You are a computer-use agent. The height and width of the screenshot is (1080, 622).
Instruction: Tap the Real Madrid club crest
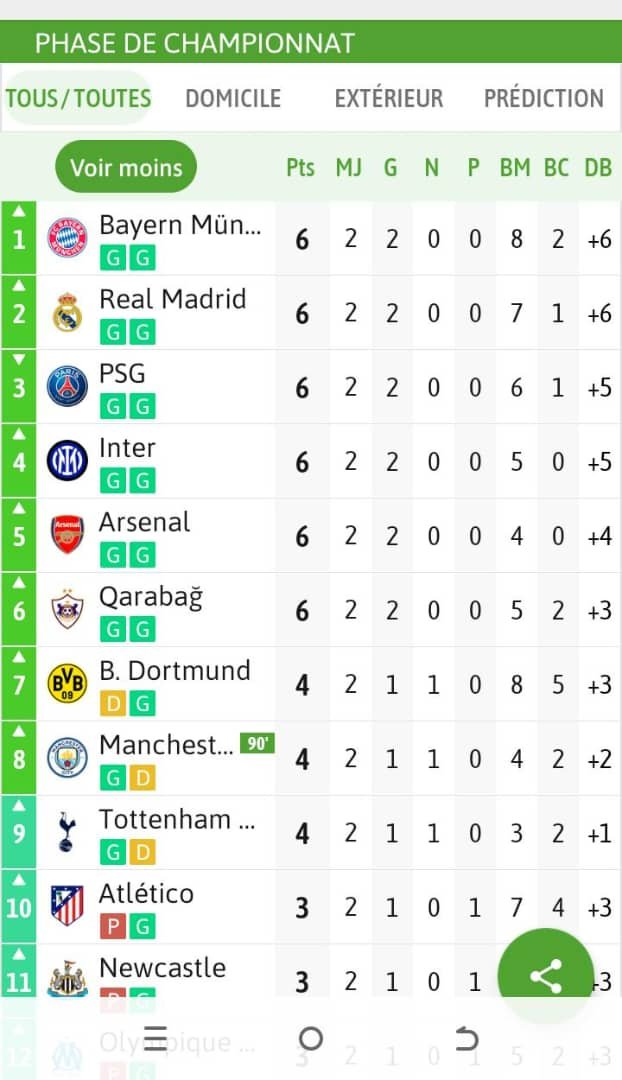pyautogui.click(x=67, y=313)
